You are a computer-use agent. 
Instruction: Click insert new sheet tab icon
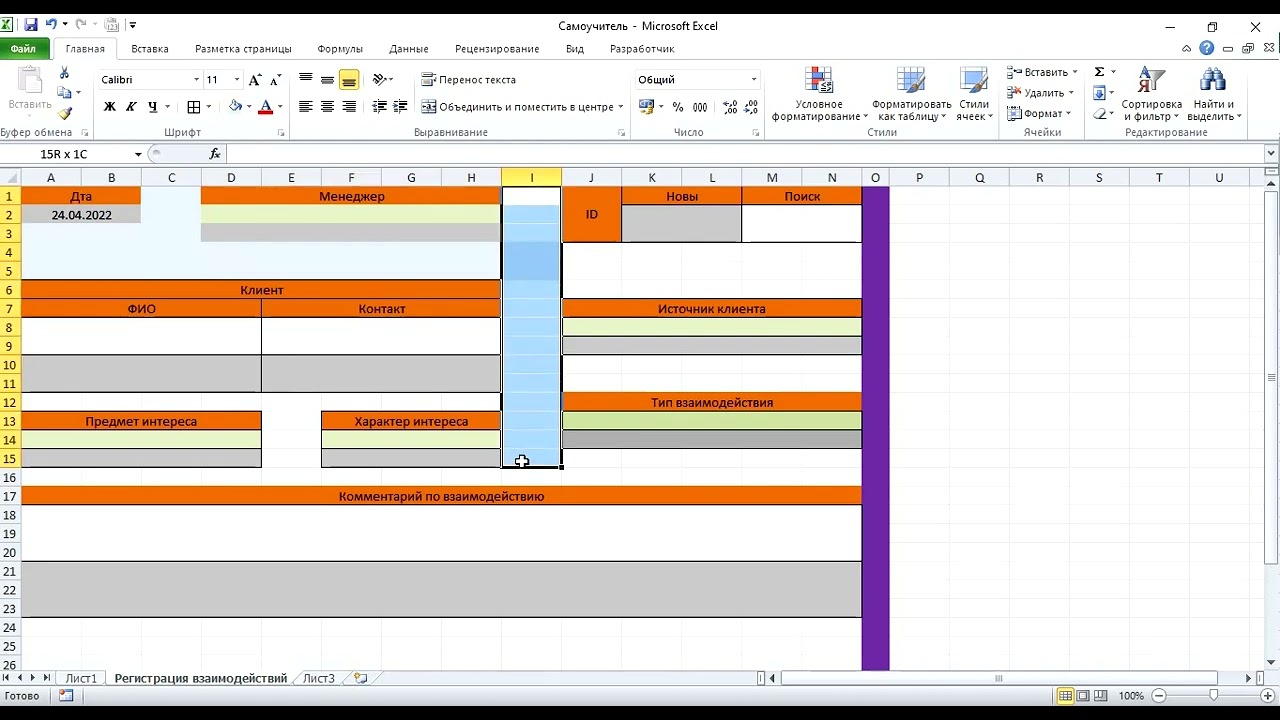click(x=361, y=678)
